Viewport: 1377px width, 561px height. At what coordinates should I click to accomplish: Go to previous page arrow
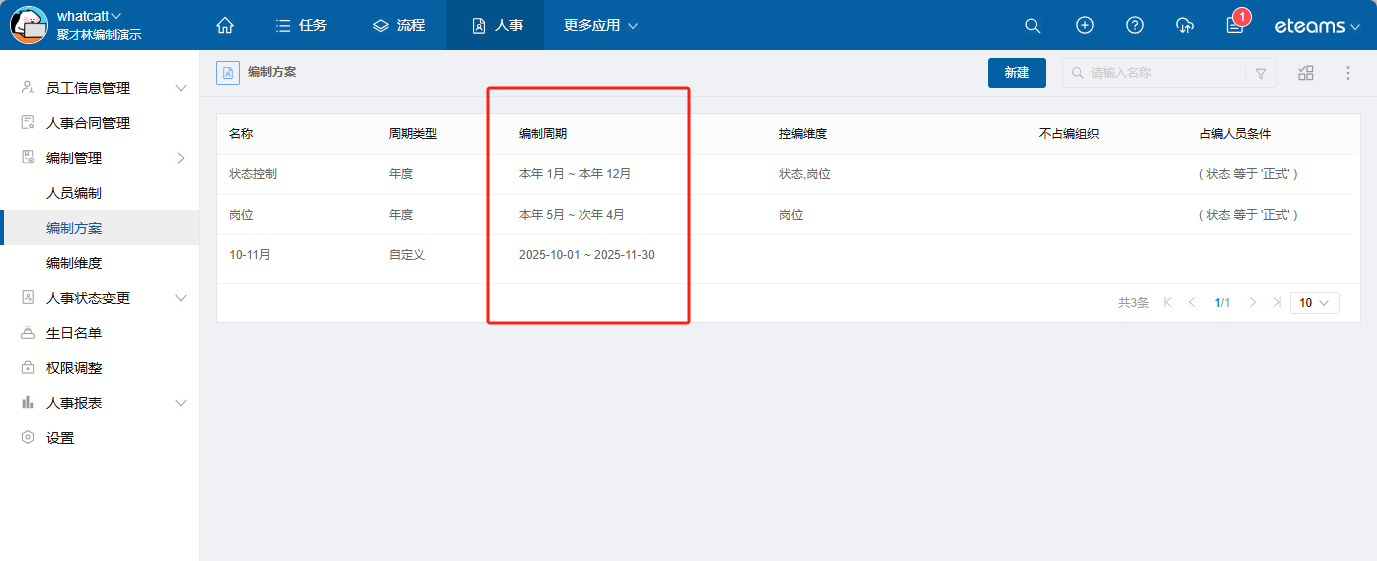pos(1192,302)
